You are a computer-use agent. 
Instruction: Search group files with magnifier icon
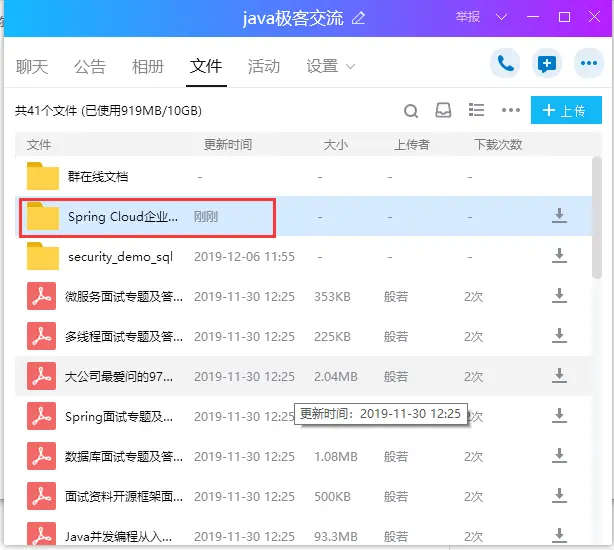(411, 111)
